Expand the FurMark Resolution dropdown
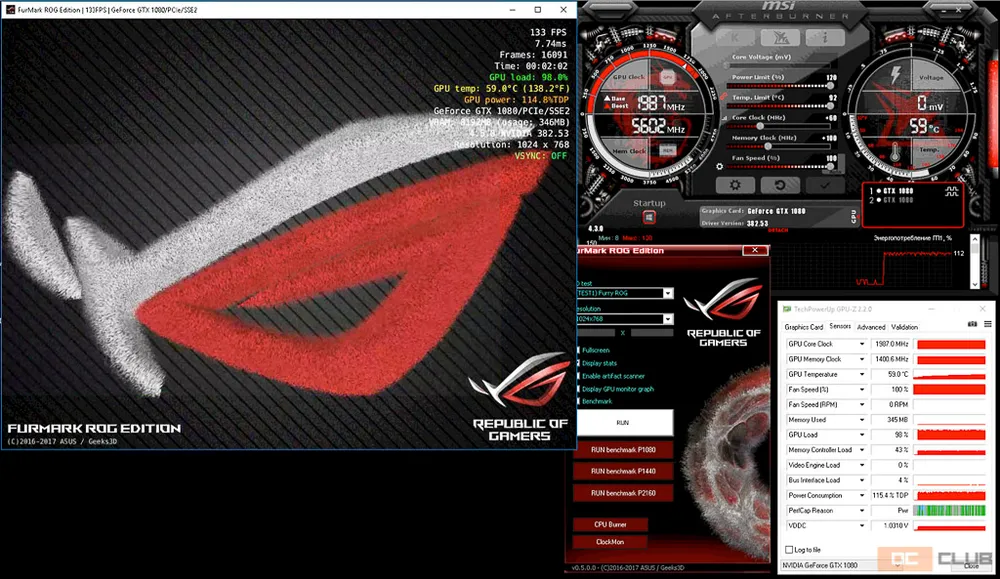 [668, 319]
